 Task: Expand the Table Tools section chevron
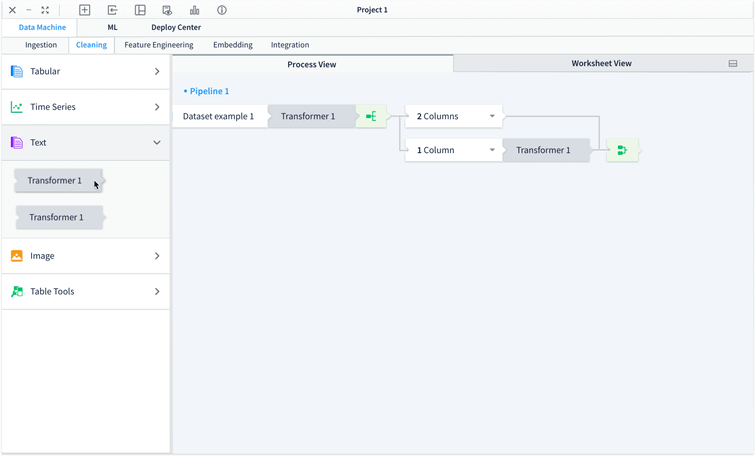click(x=157, y=291)
